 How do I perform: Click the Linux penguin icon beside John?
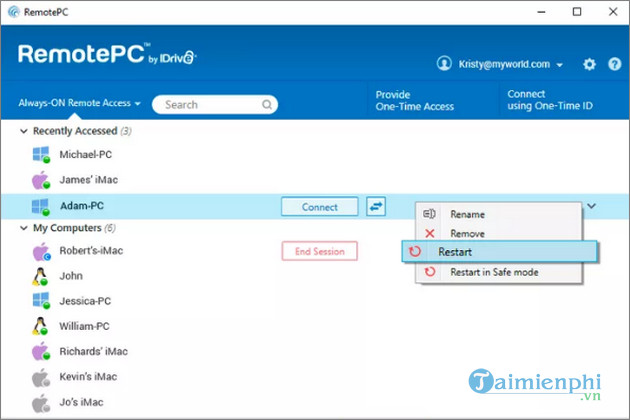40,277
